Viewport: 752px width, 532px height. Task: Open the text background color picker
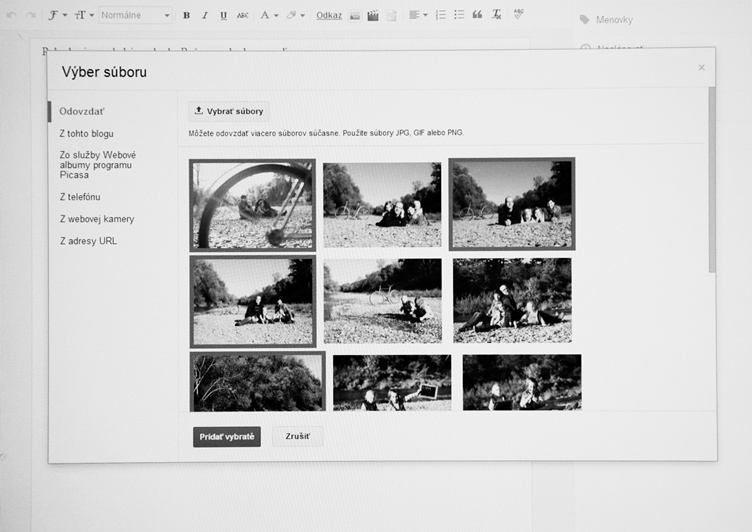click(295, 15)
